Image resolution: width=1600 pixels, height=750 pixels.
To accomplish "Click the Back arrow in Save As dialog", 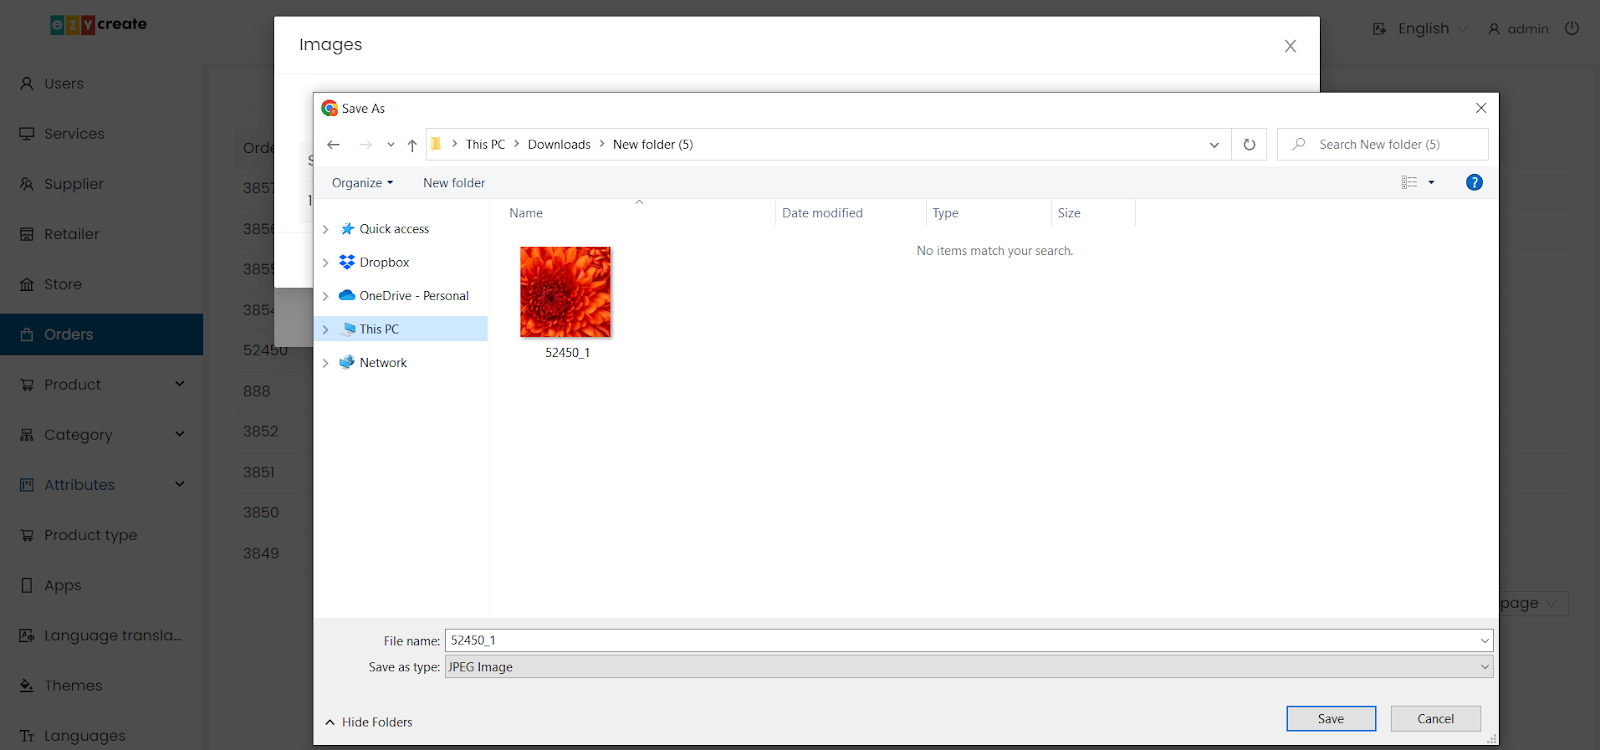I will click(334, 145).
